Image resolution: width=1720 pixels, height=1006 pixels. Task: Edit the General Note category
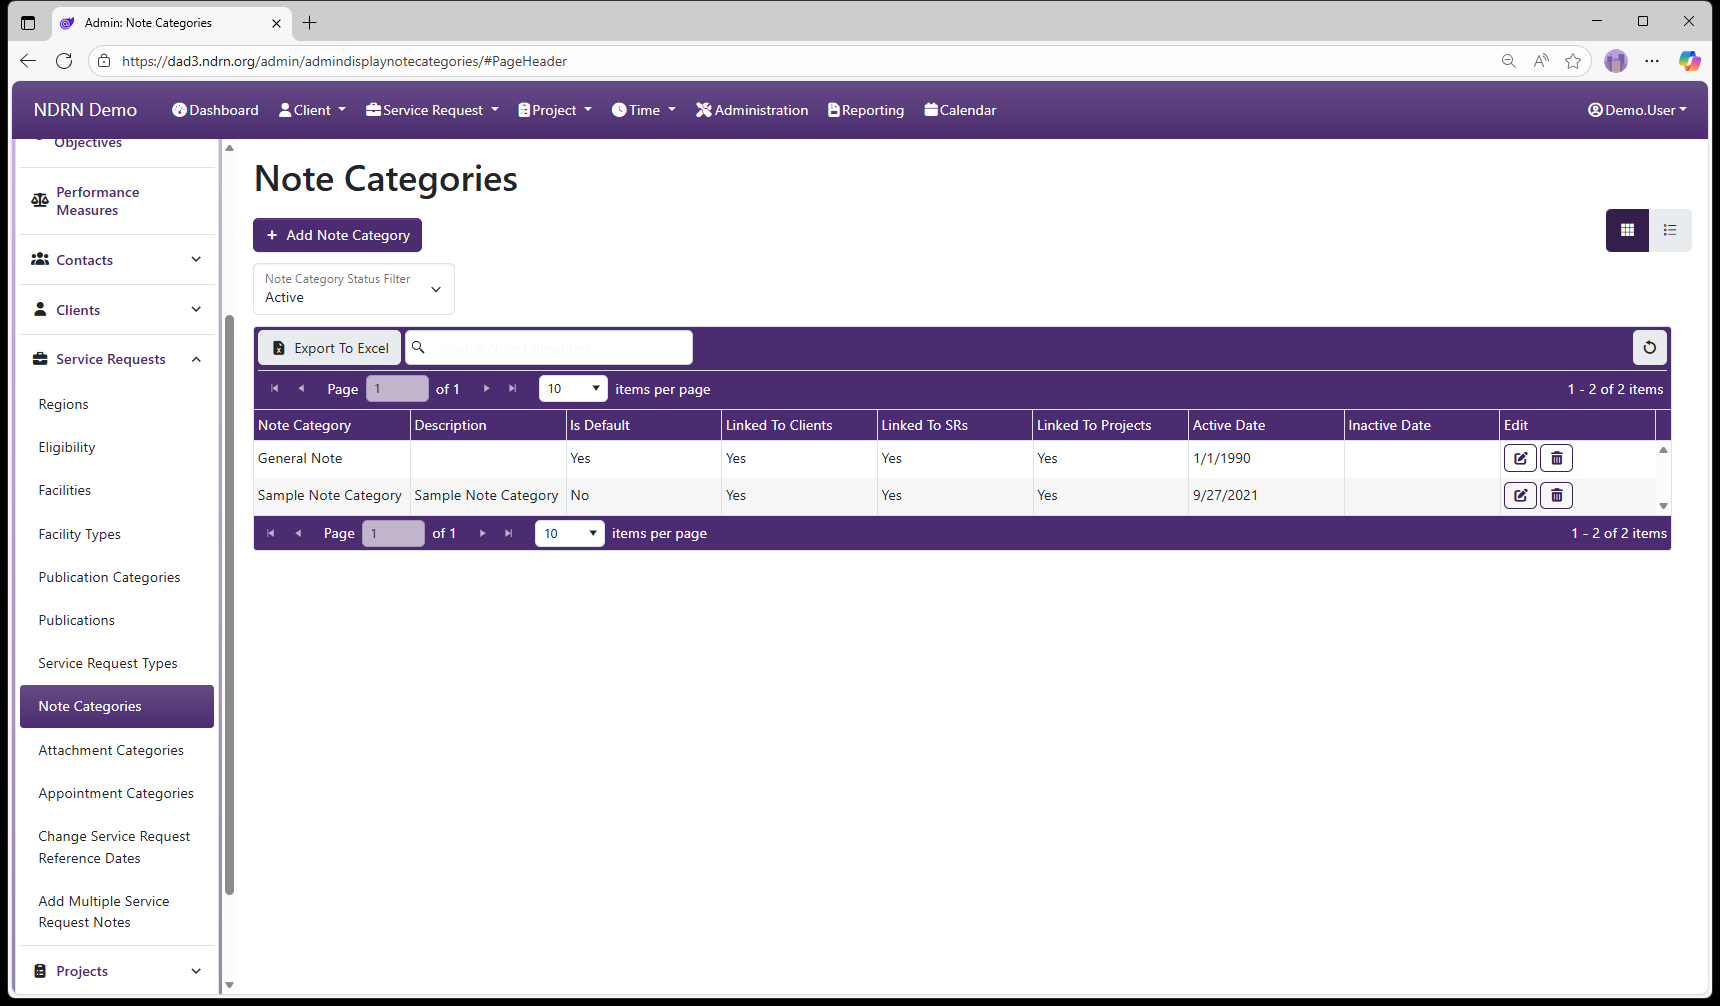[1520, 458]
